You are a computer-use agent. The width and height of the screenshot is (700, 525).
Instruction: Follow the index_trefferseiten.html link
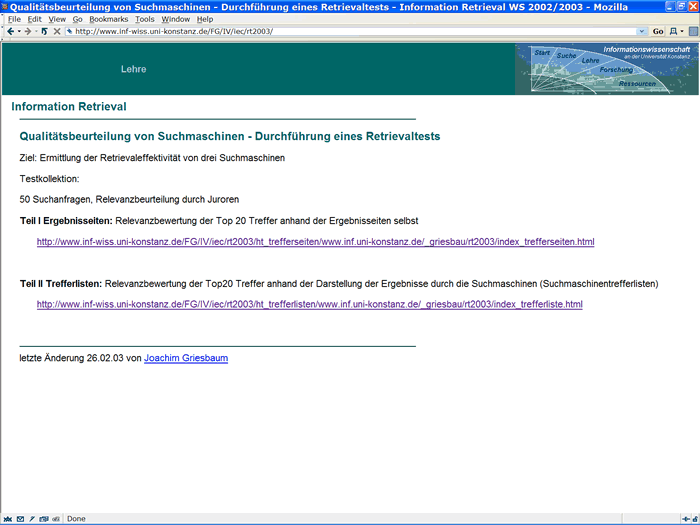point(315,242)
